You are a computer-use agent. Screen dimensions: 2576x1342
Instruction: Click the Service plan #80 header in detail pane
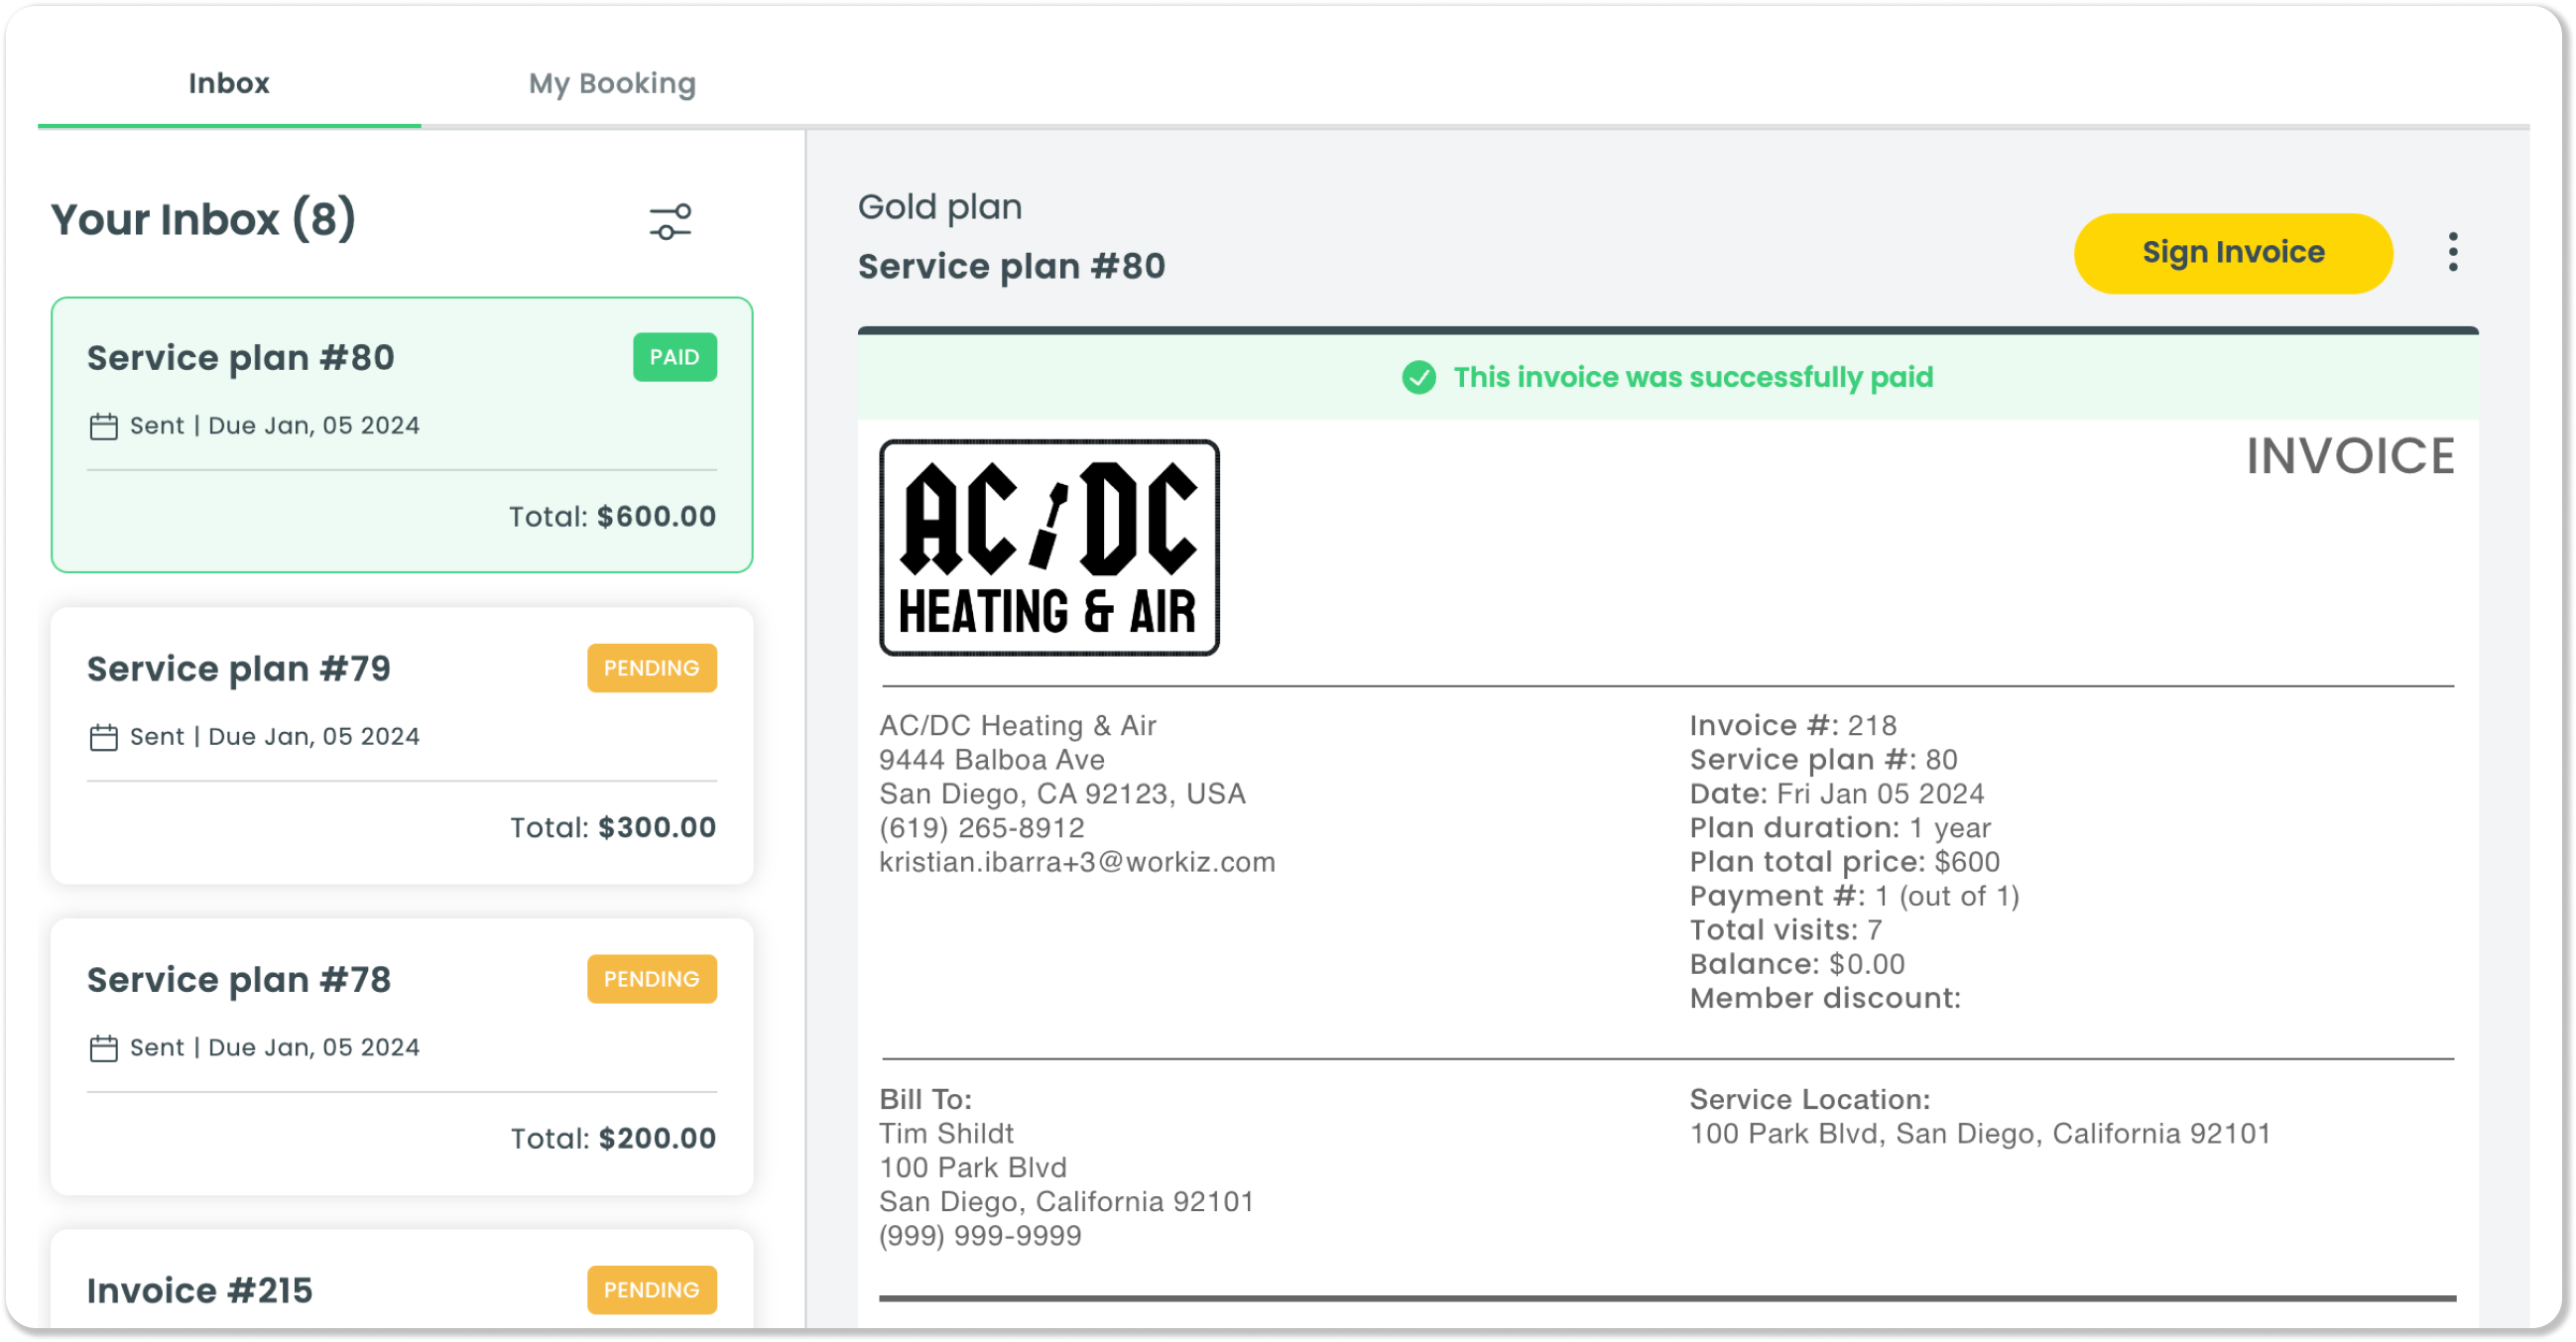(x=1012, y=267)
